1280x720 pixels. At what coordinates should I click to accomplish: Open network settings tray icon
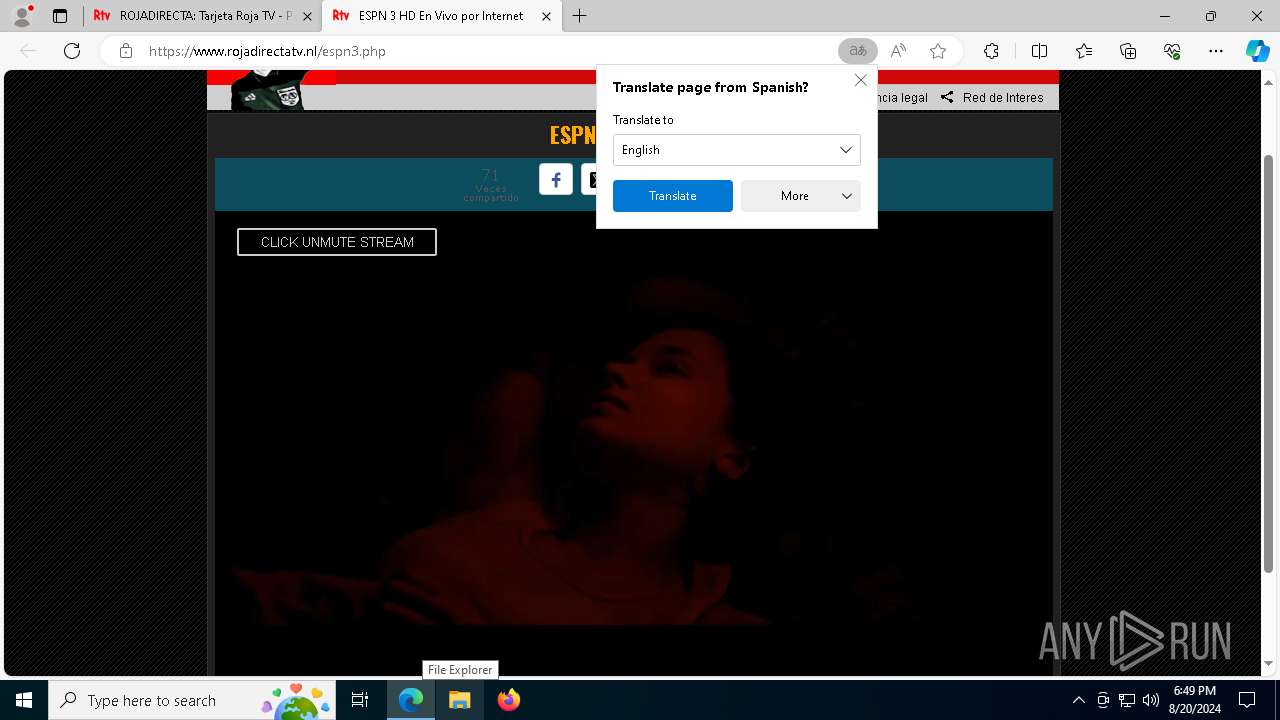[x=1127, y=700]
